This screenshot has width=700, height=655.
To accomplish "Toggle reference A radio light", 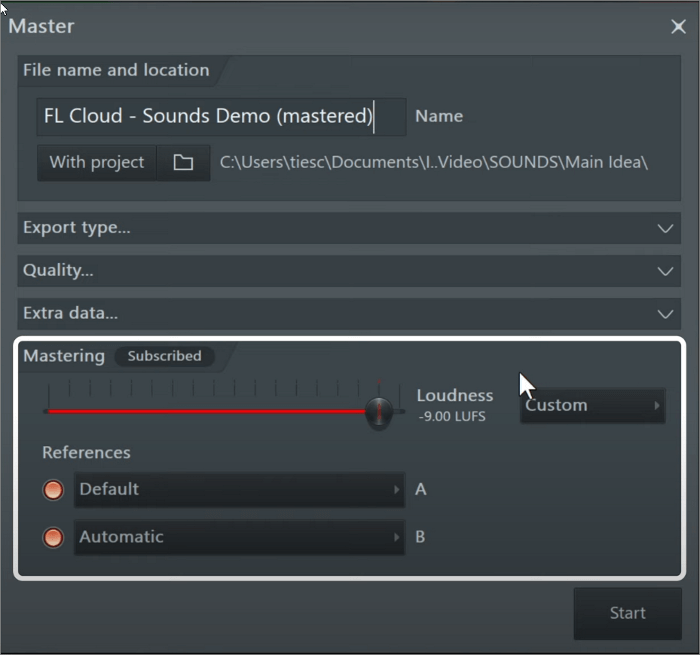I will (x=53, y=490).
